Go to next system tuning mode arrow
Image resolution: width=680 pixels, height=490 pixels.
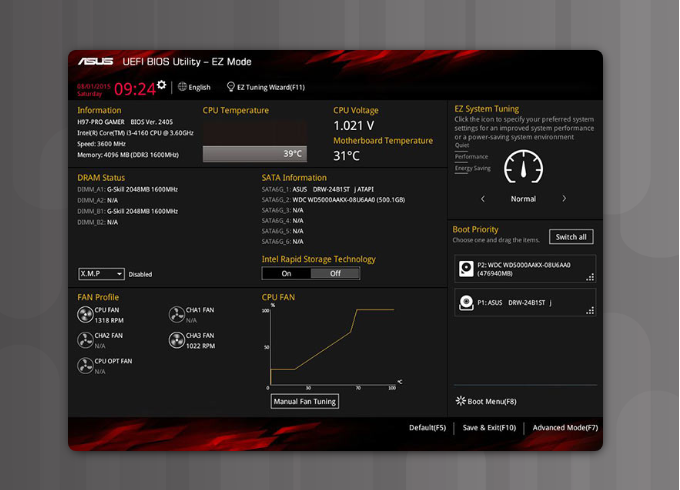click(x=564, y=199)
